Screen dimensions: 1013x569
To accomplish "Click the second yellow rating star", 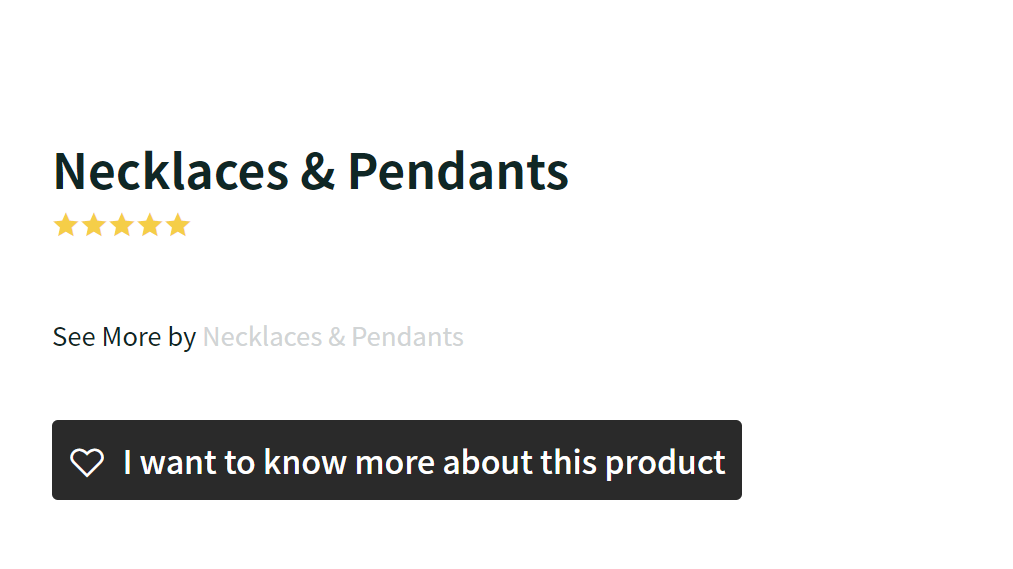I will click(94, 225).
